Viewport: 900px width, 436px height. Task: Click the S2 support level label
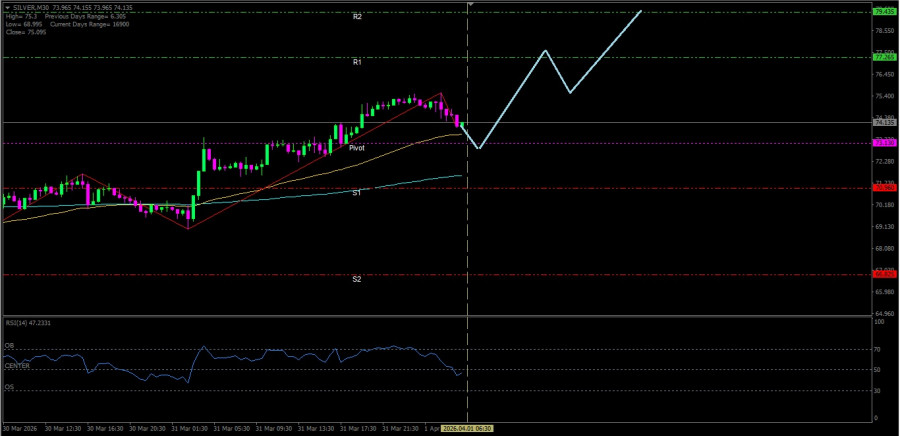coord(357,279)
